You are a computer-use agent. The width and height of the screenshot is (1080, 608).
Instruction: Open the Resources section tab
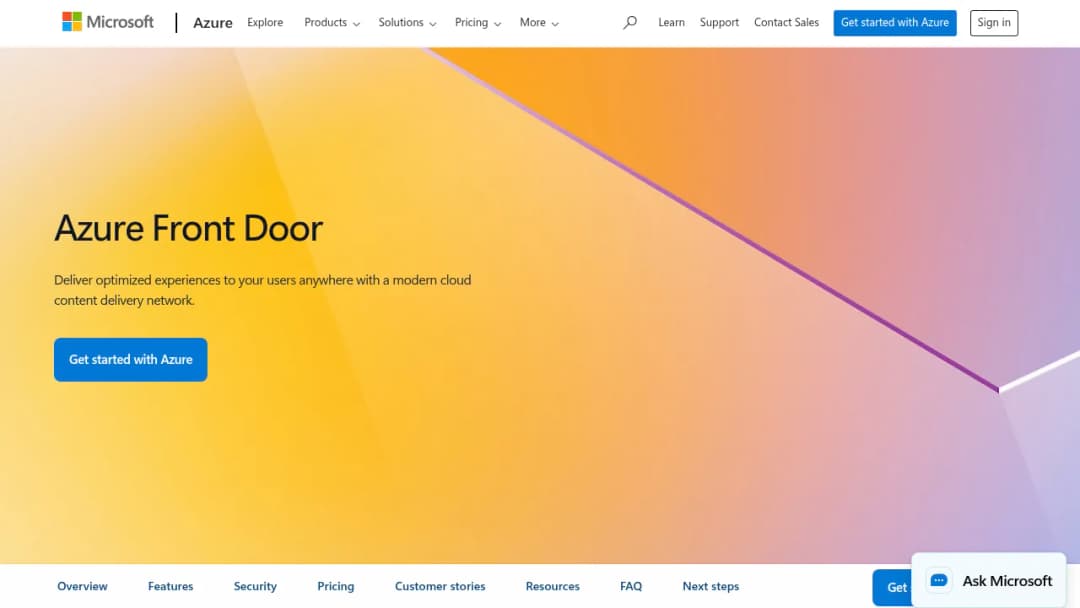(x=552, y=586)
